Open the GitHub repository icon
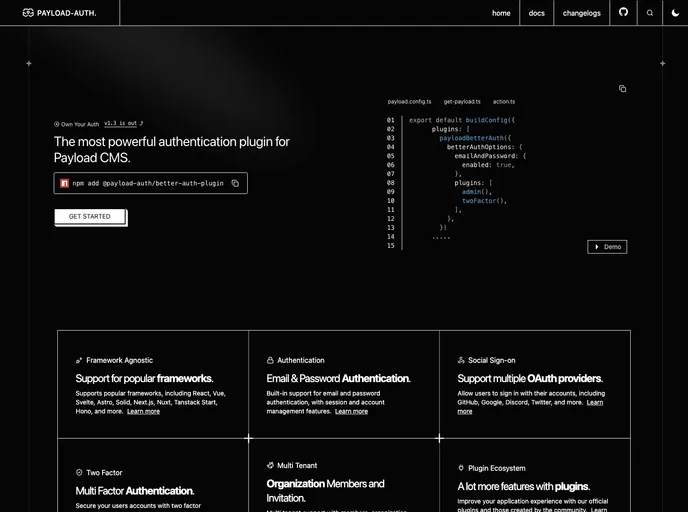The width and height of the screenshot is (688, 512). (x=623, y=12)
